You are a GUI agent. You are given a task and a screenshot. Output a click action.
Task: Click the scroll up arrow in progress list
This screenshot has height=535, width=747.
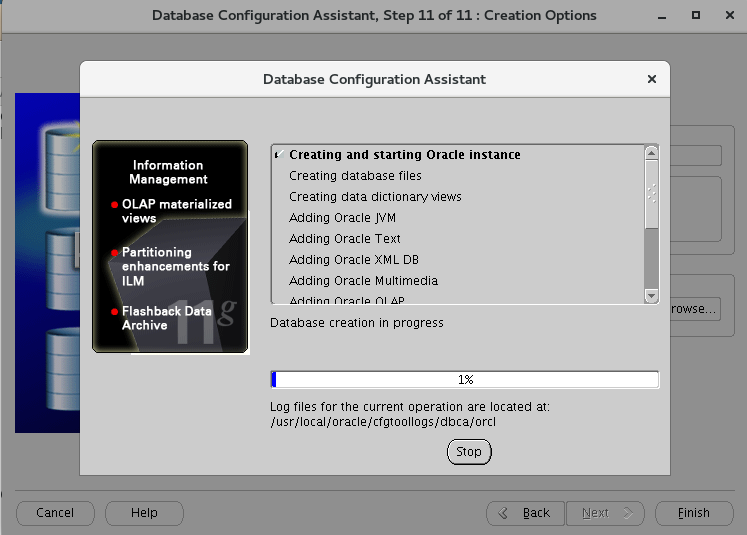(651, 153)
